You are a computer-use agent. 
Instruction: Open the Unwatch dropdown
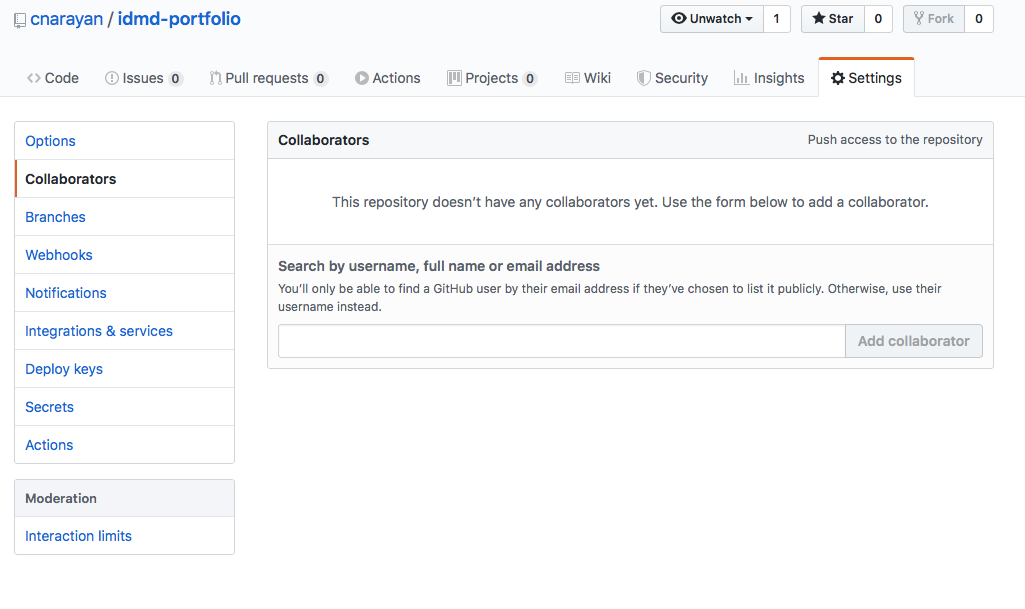click(712, 19)
